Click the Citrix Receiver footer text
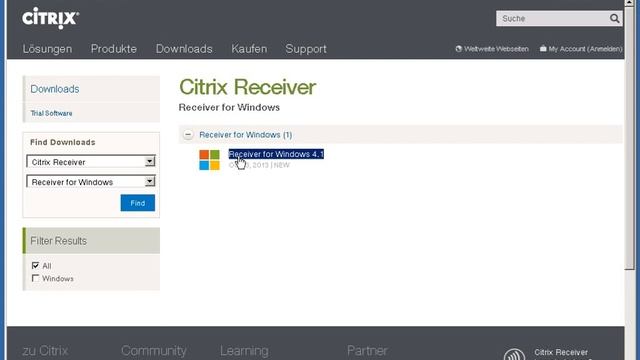The height and width of the screenshot is (360, 640). [x=561, y=352]
